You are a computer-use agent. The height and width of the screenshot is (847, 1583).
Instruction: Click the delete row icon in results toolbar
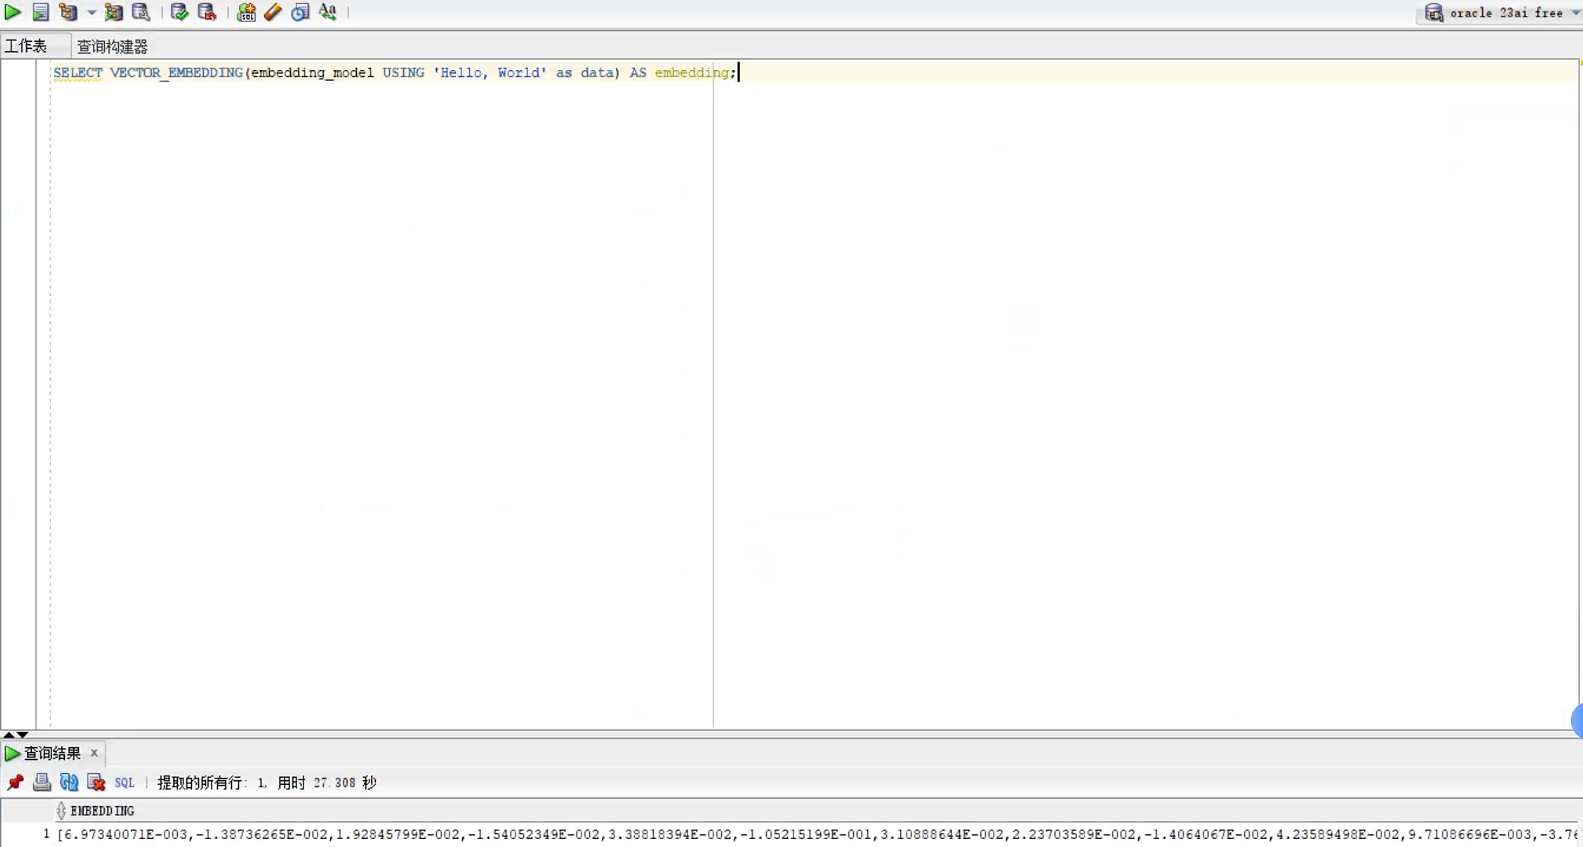click(96, 782)
